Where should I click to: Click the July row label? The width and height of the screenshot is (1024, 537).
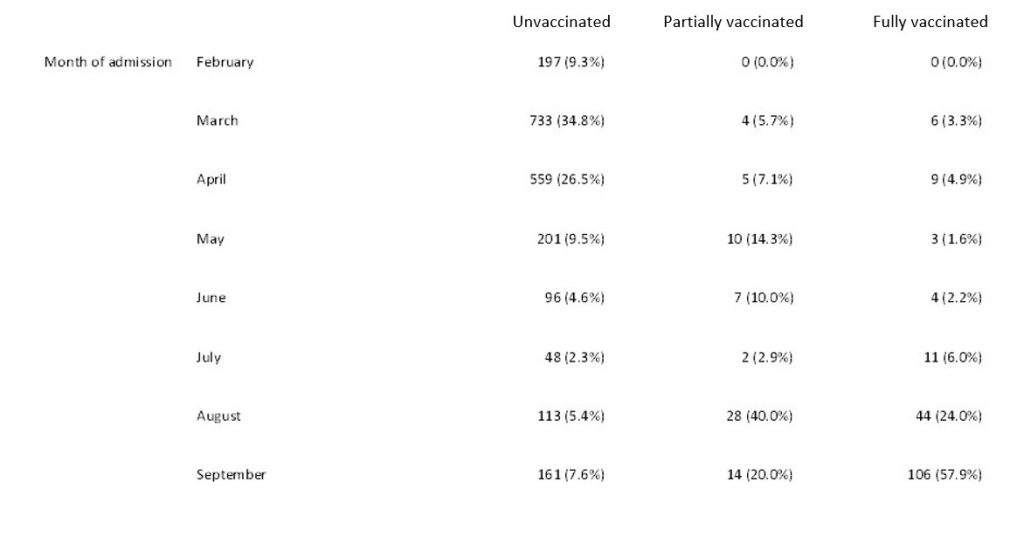208,357
